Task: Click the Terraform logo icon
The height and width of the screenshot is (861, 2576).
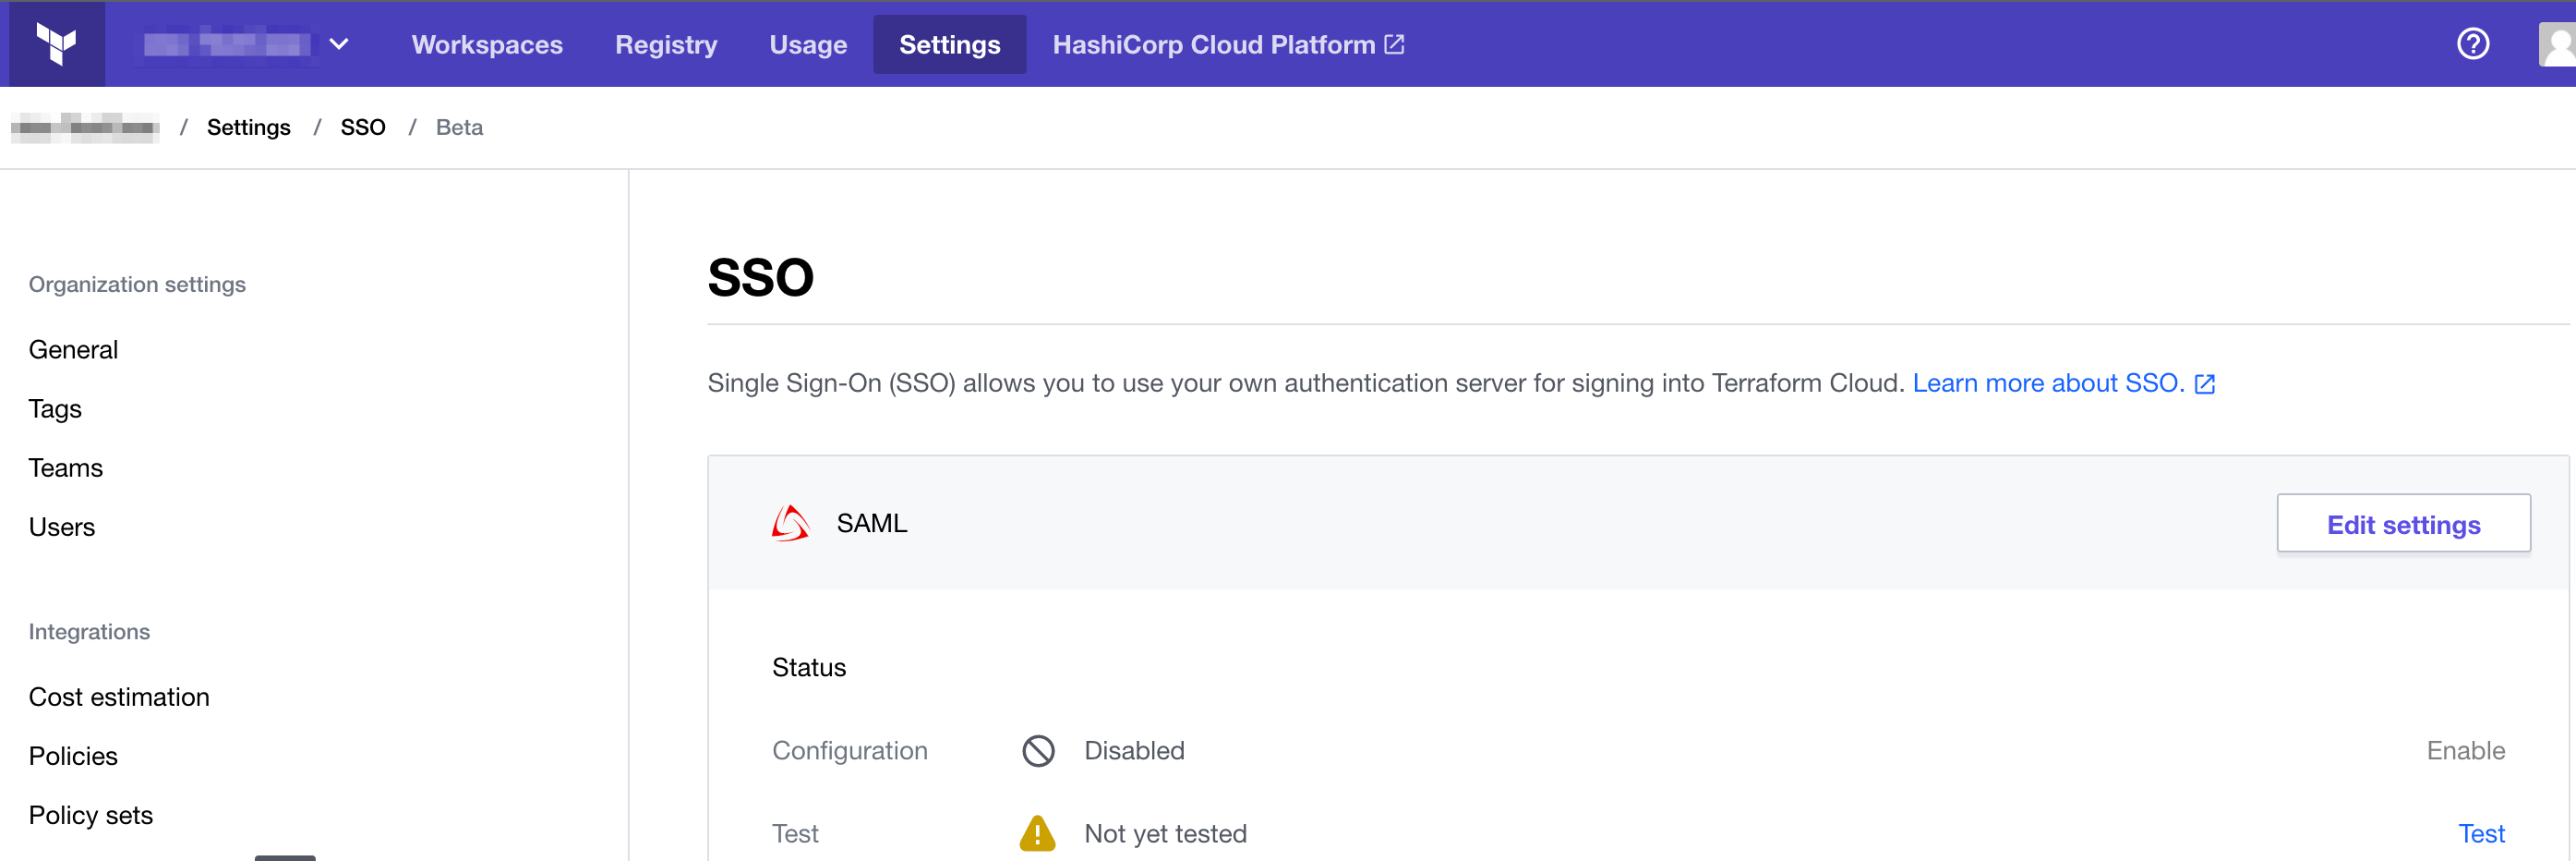Action: click(x=57, y=44)
